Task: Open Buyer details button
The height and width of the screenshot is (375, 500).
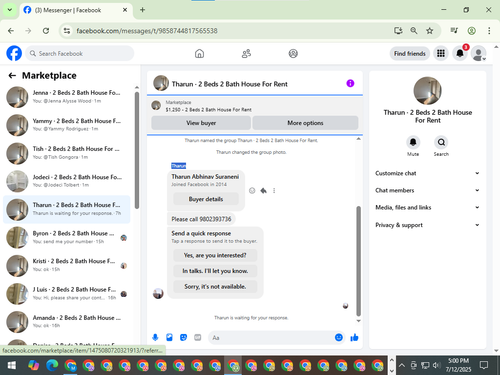Action: coord(206,199)
